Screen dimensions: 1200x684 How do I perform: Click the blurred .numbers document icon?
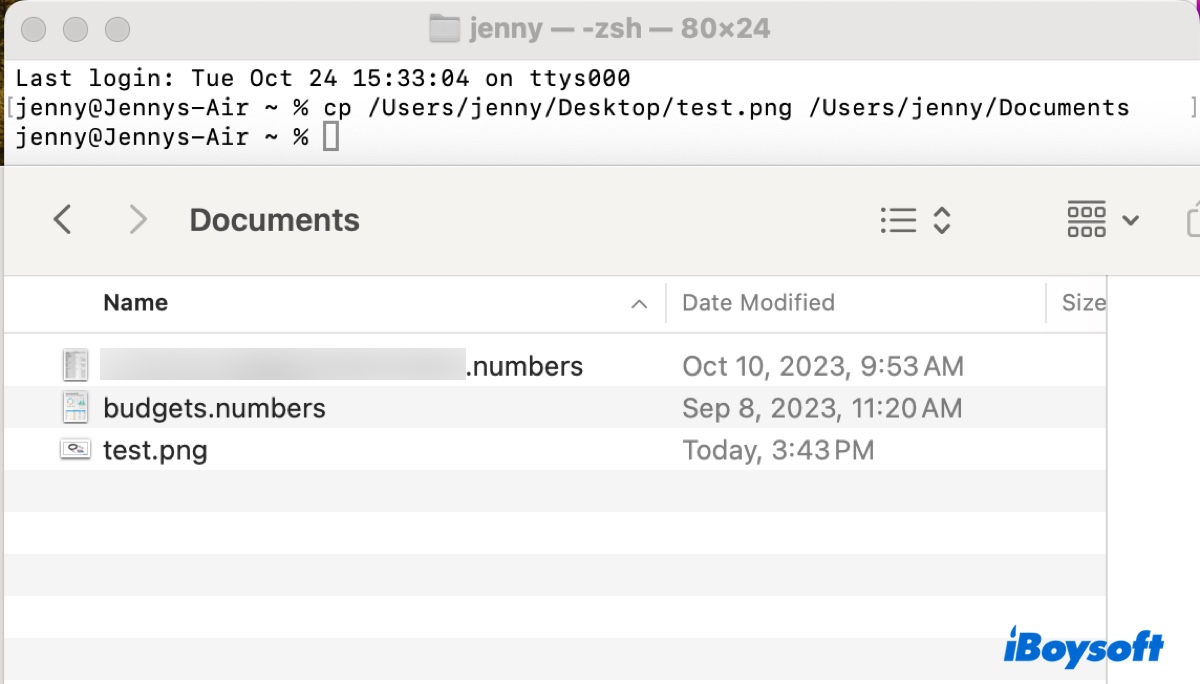coord(75,365)
